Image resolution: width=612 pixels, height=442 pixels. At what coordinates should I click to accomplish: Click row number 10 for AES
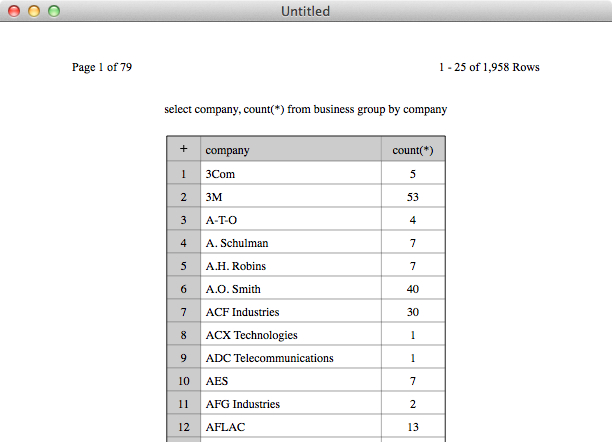(183, 381)
